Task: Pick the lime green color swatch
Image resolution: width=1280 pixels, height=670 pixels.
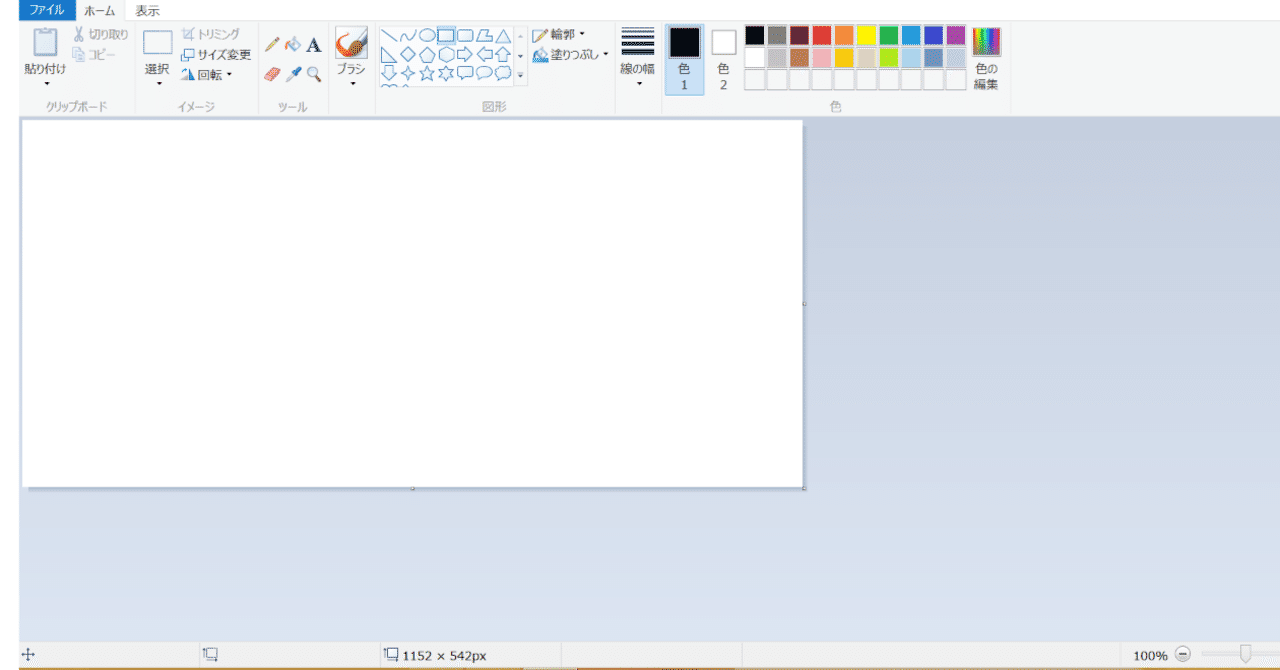Action: point(889,58)
